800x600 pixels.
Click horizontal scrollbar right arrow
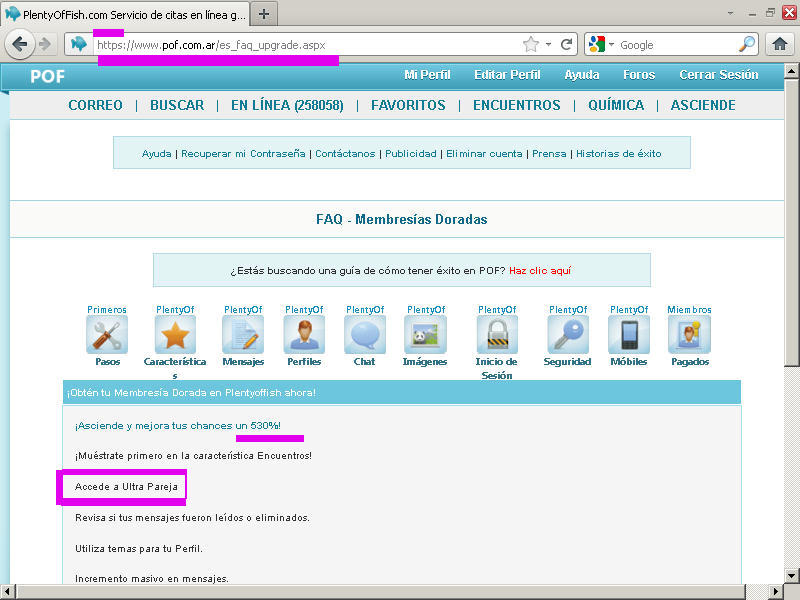point(776,591)
